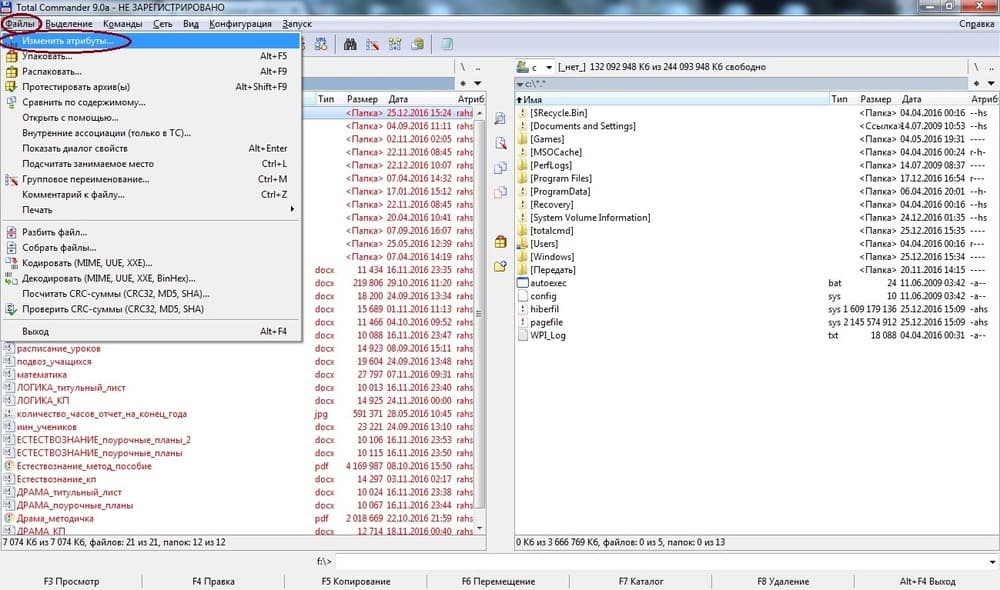
Task: Open the Команды menu
Action: (x=122, y=24)
